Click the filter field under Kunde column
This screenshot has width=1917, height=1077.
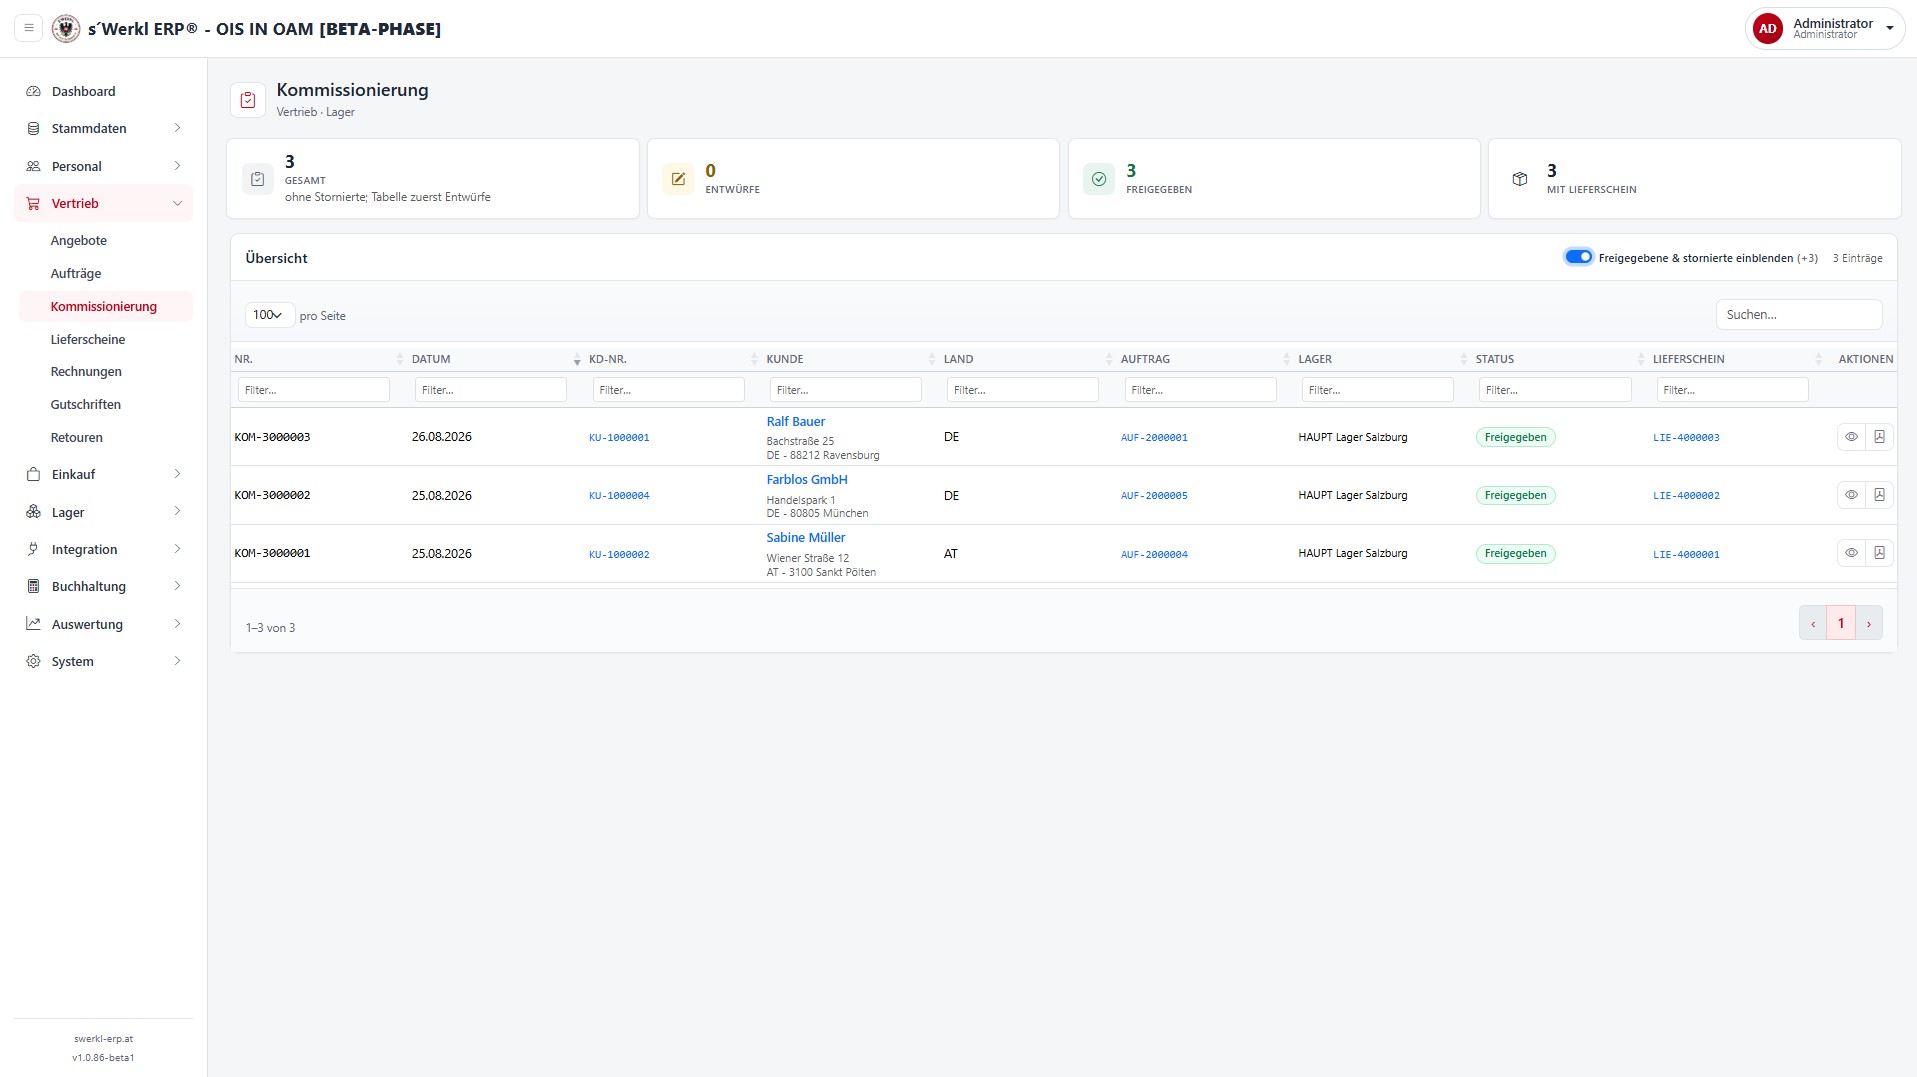[x=845, y=390]
